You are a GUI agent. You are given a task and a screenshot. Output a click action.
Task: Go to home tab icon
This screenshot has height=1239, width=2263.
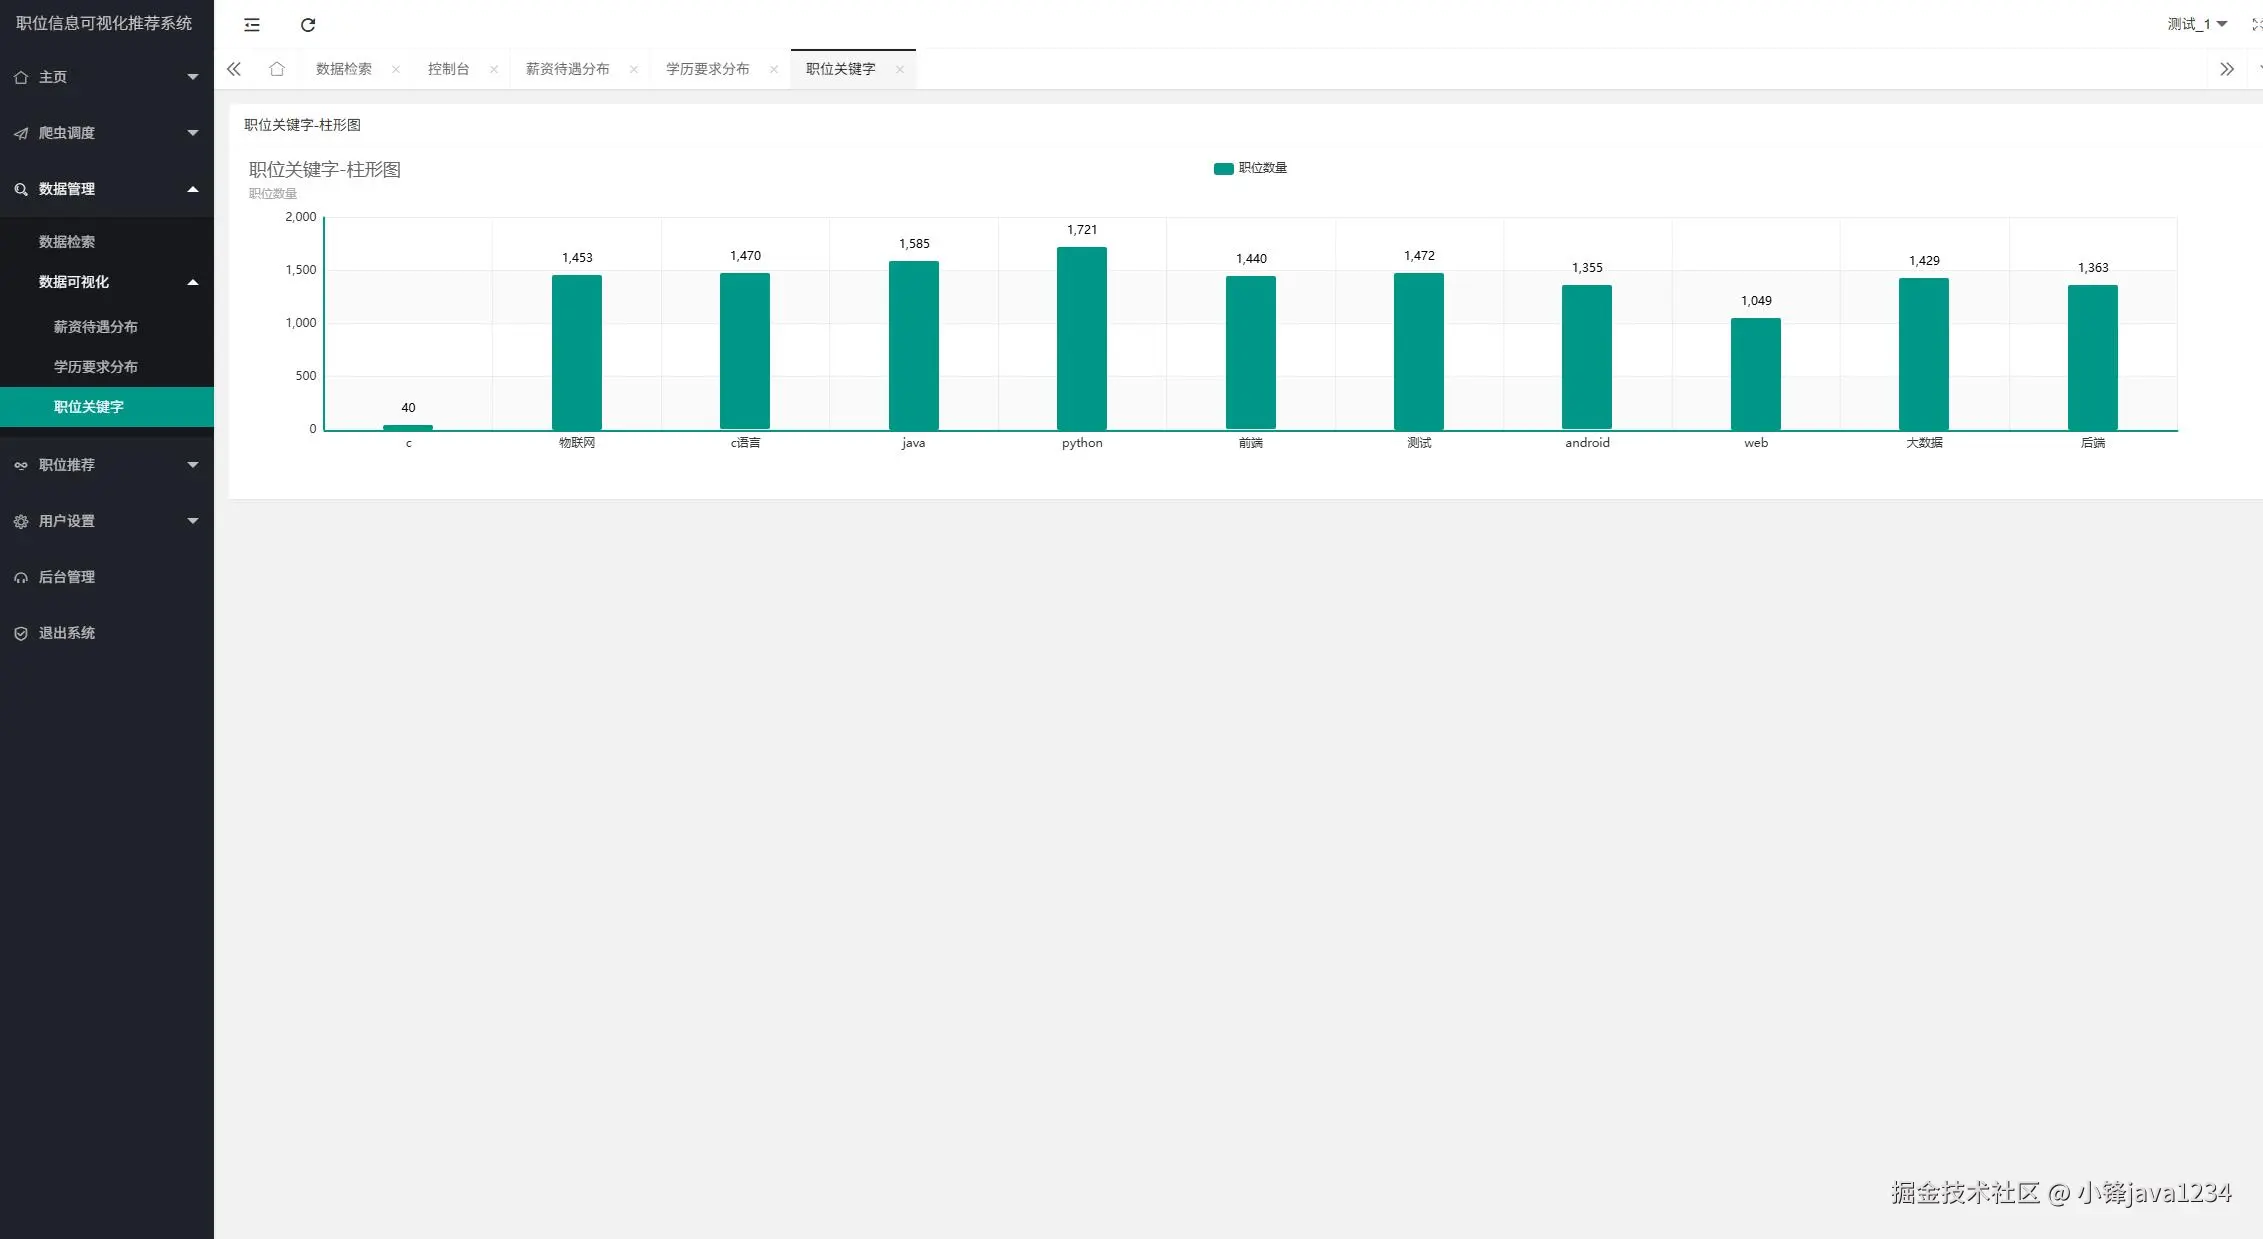pos(277,69)
